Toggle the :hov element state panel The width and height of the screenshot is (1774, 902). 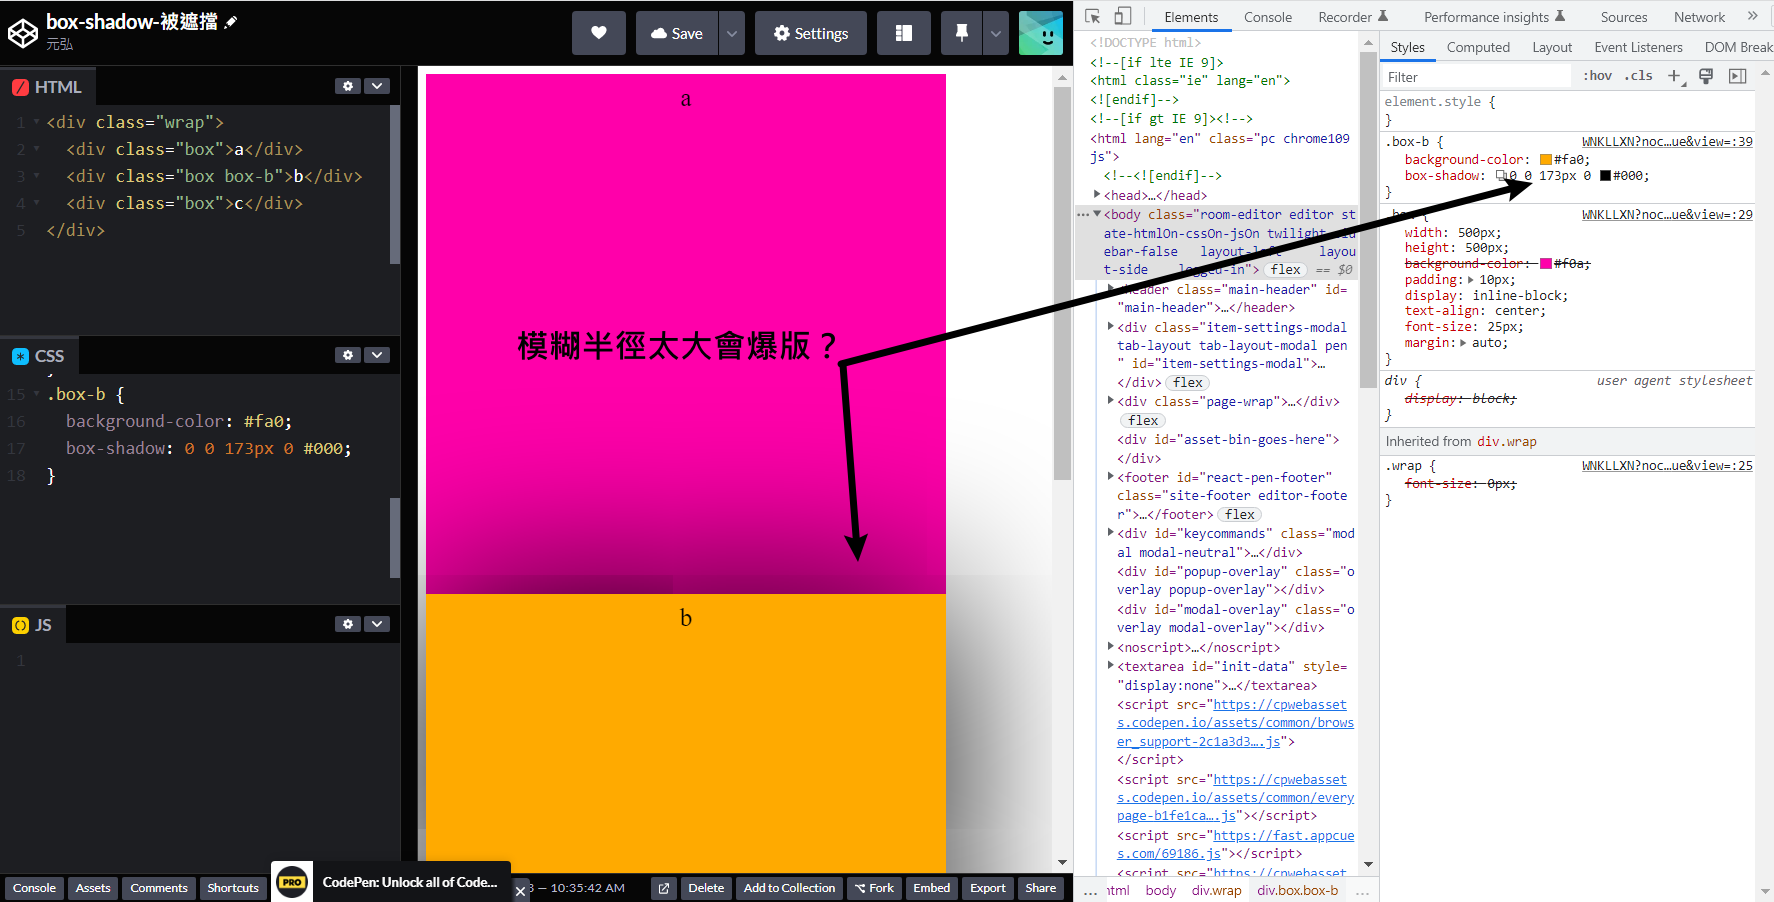(1597, 76)
